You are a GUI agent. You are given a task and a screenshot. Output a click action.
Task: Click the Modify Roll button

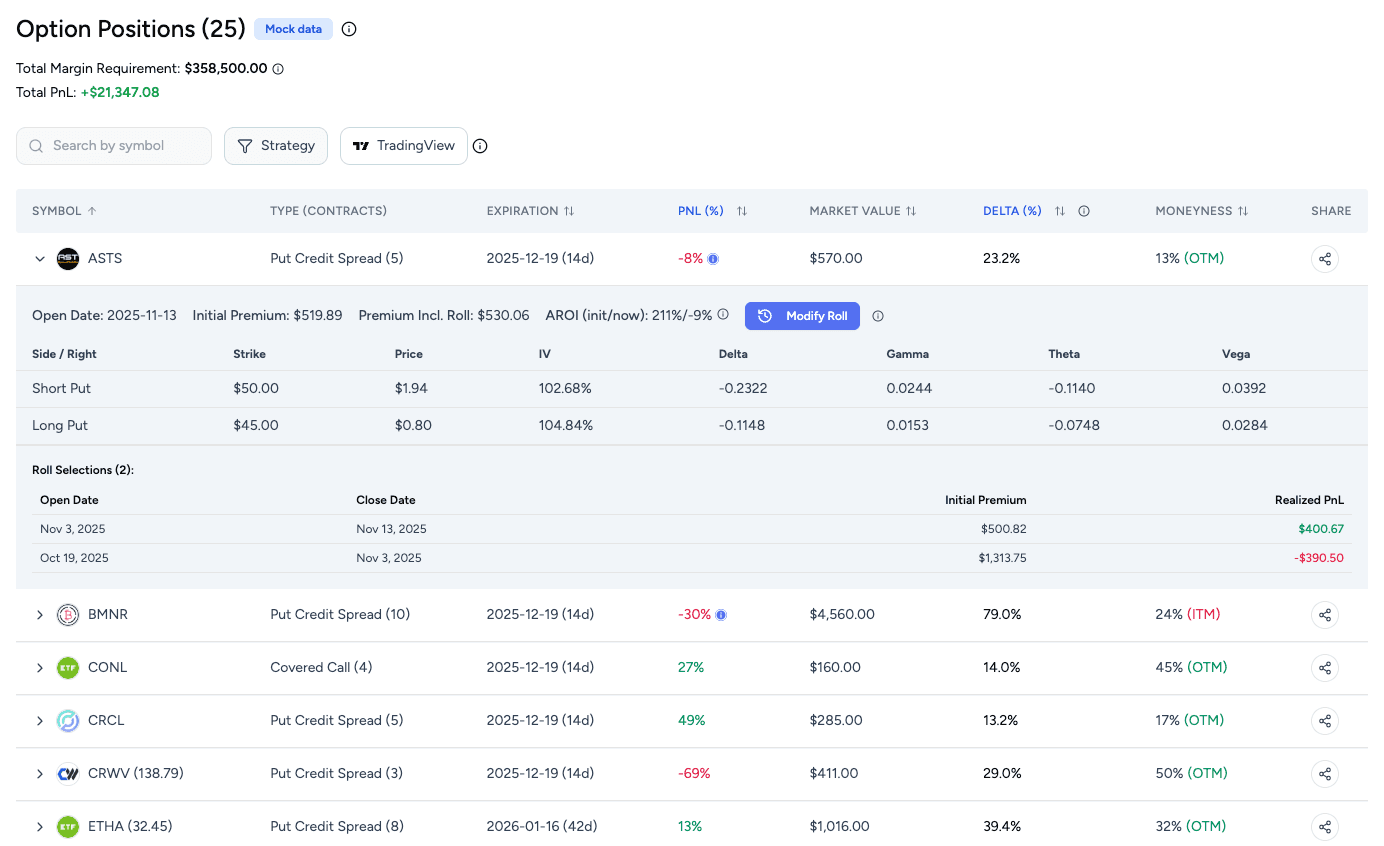coord(802,315)
